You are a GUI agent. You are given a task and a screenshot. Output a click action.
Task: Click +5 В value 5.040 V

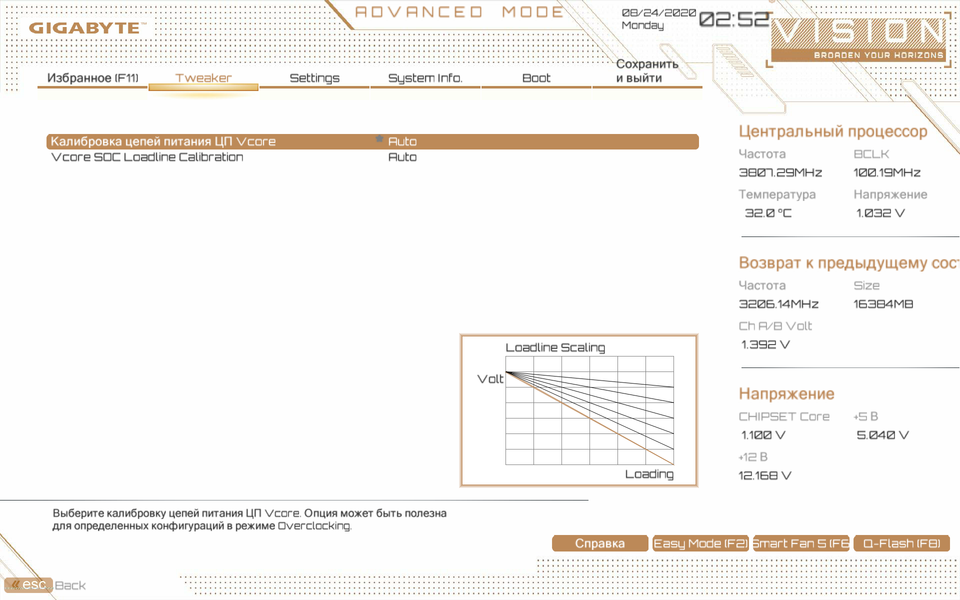click(883, 435)
